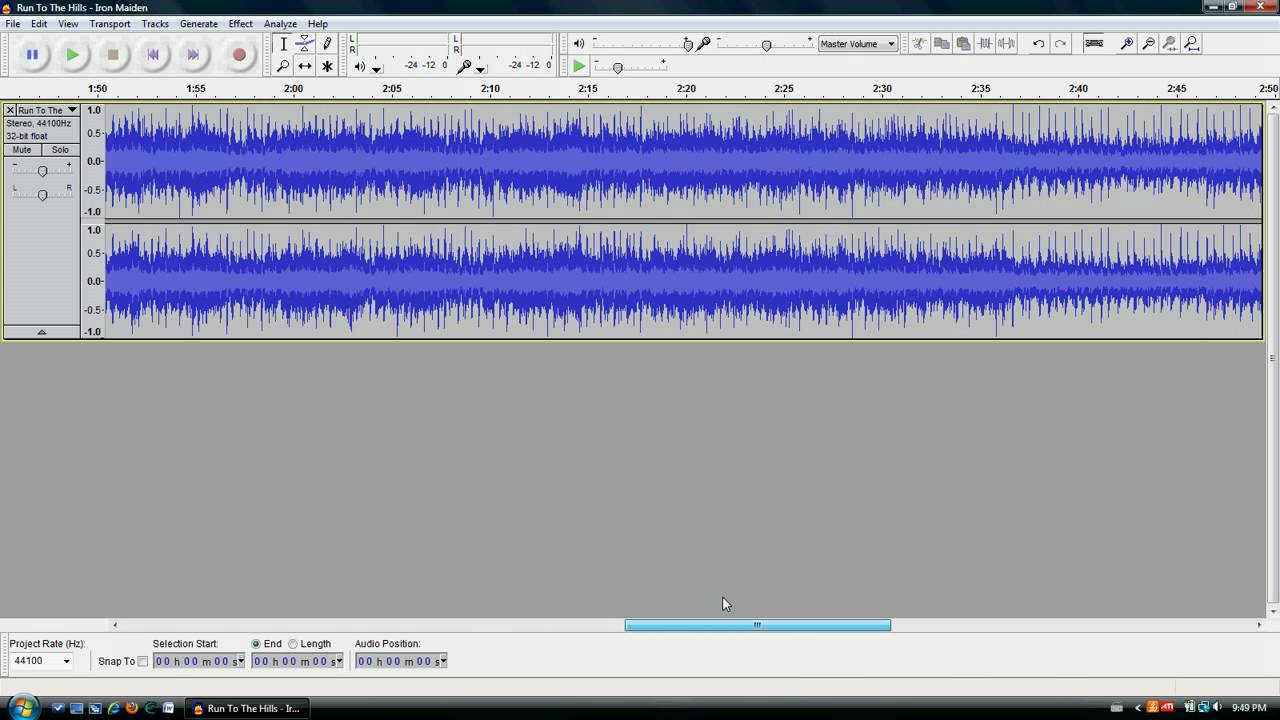The width and height of the screenshot is (1280, 720).
Task: Click the horizontal scrollbar thumb
Action: click(758, 625)
